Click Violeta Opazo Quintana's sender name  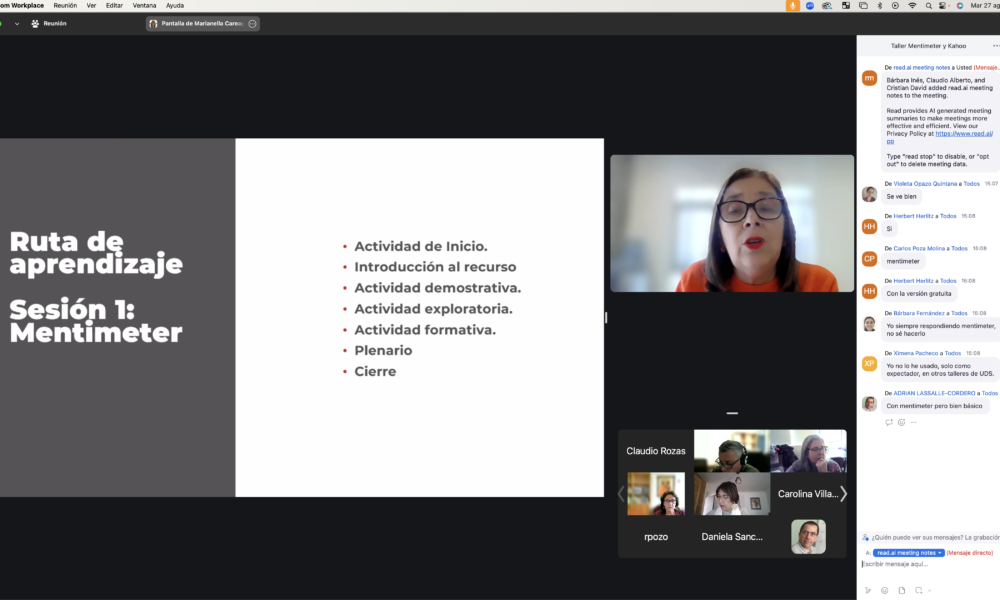point(925,184)
